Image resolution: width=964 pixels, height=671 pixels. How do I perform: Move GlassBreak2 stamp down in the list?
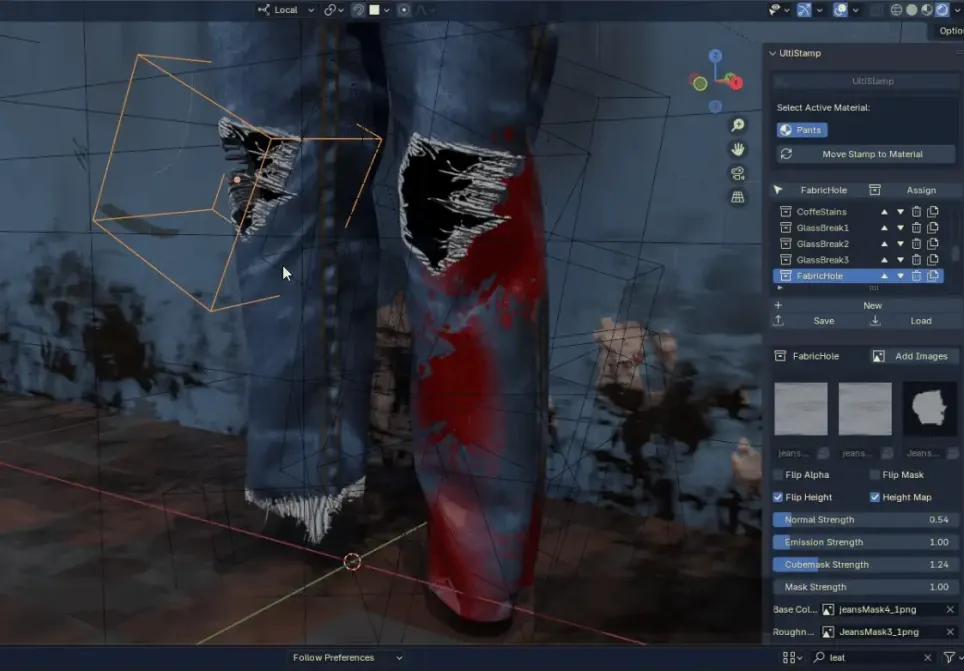[x=900, y=244]
